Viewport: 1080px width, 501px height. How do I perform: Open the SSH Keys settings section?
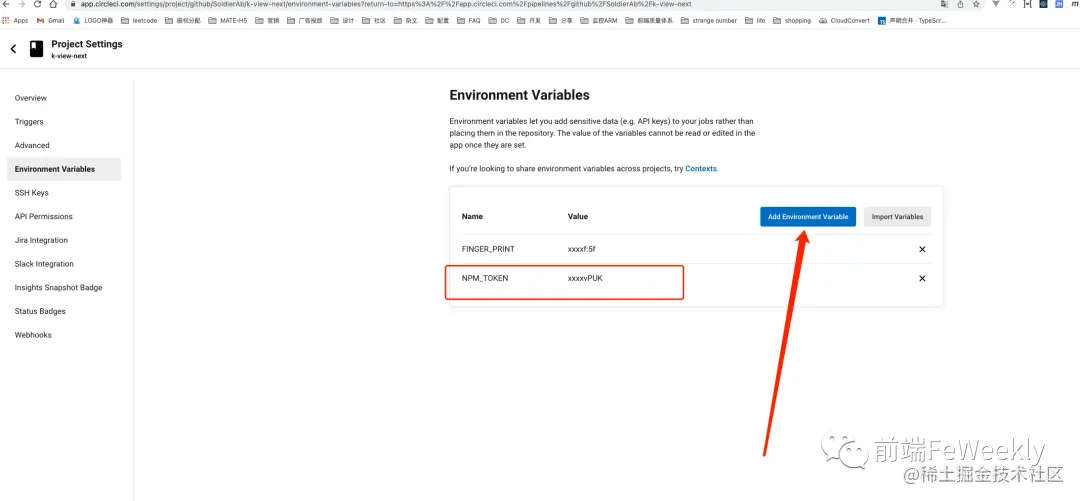pyautogui.click(x=32, y=193)
